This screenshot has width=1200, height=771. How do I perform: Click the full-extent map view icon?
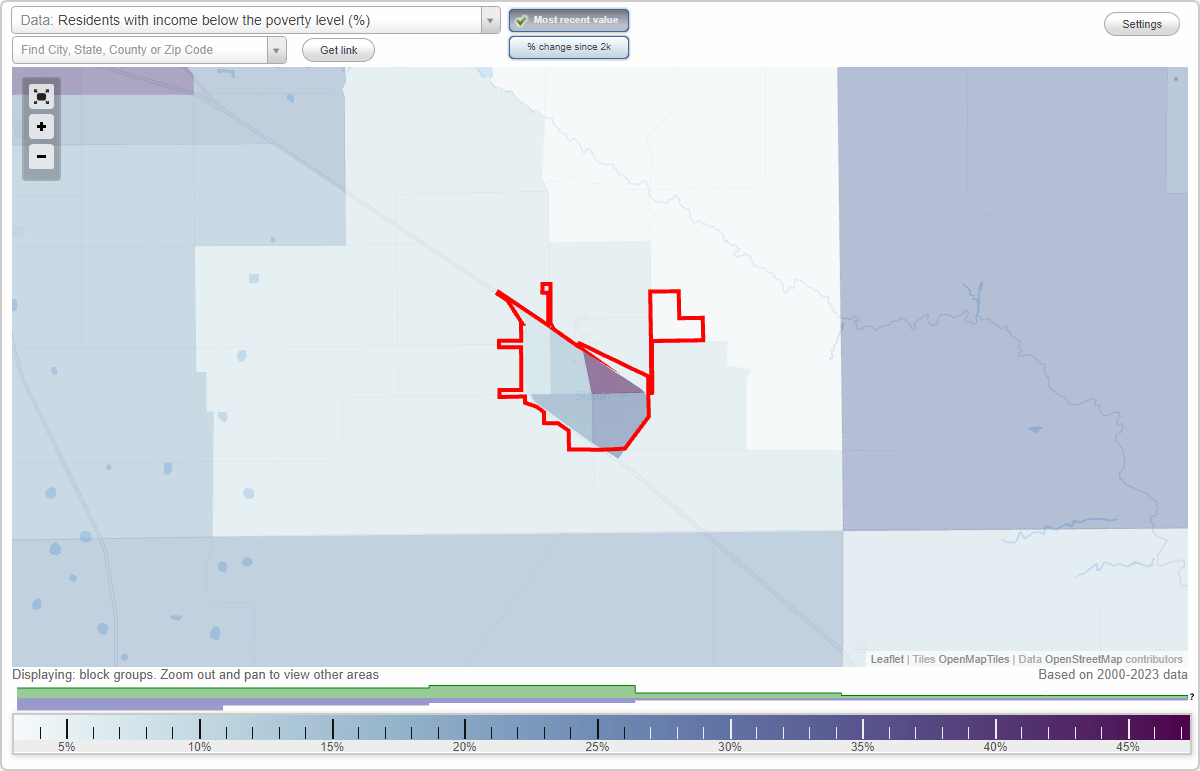(x=41, y=96)
